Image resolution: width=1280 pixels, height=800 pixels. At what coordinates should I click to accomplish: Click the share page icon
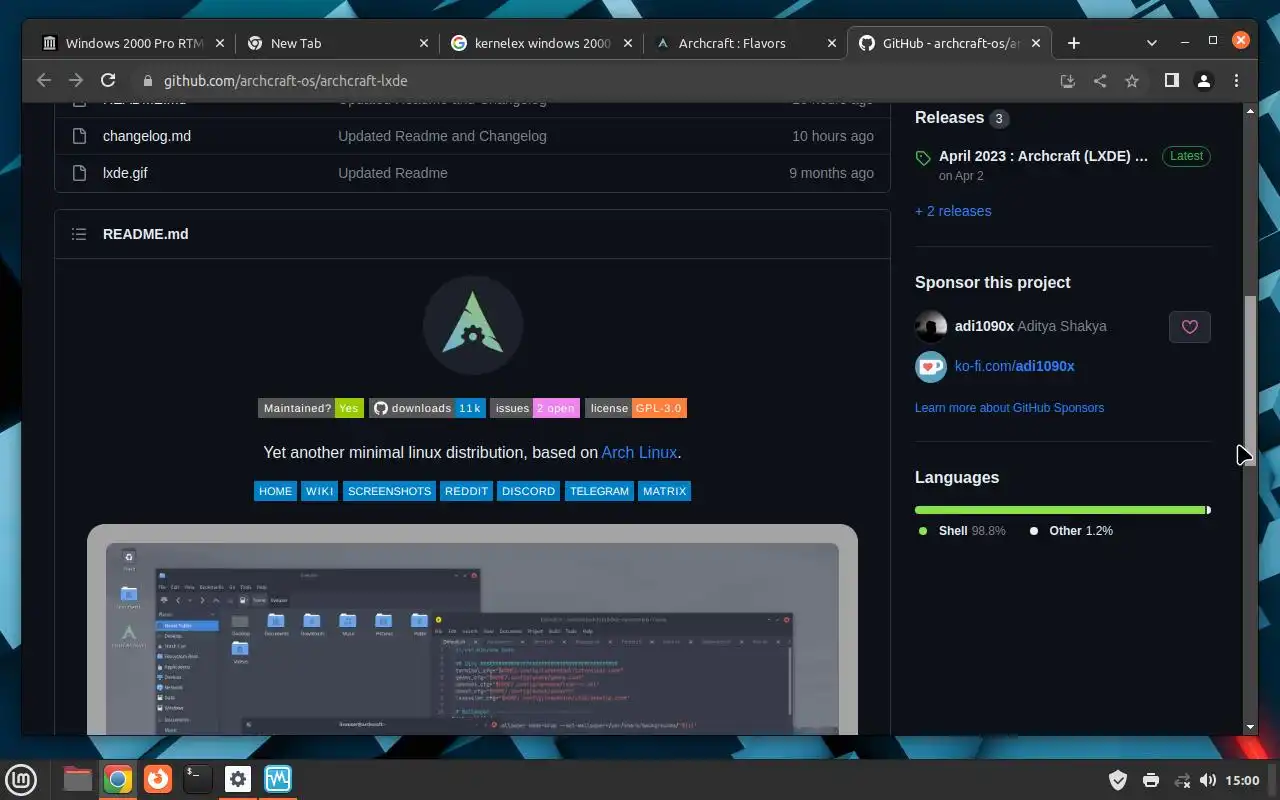pos(1100,81)
